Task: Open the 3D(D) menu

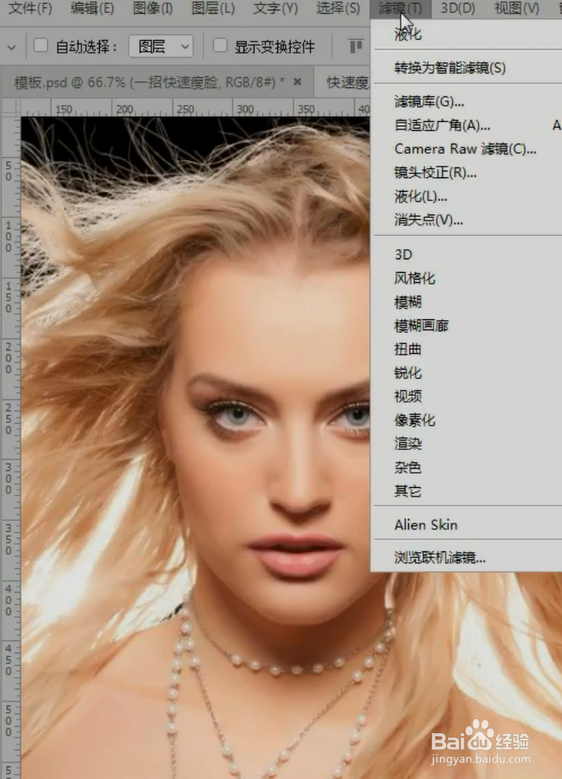Action: [x=458, y=8]
